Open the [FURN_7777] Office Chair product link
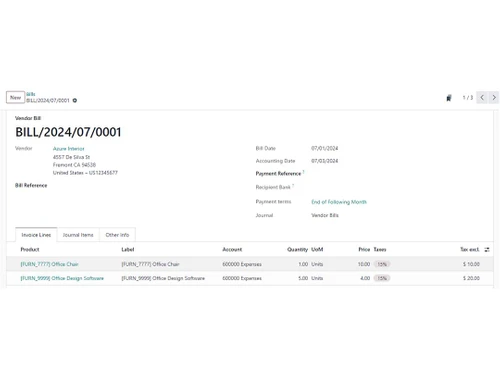The height and width of the screenshot is (375, 500). [49, 264]
